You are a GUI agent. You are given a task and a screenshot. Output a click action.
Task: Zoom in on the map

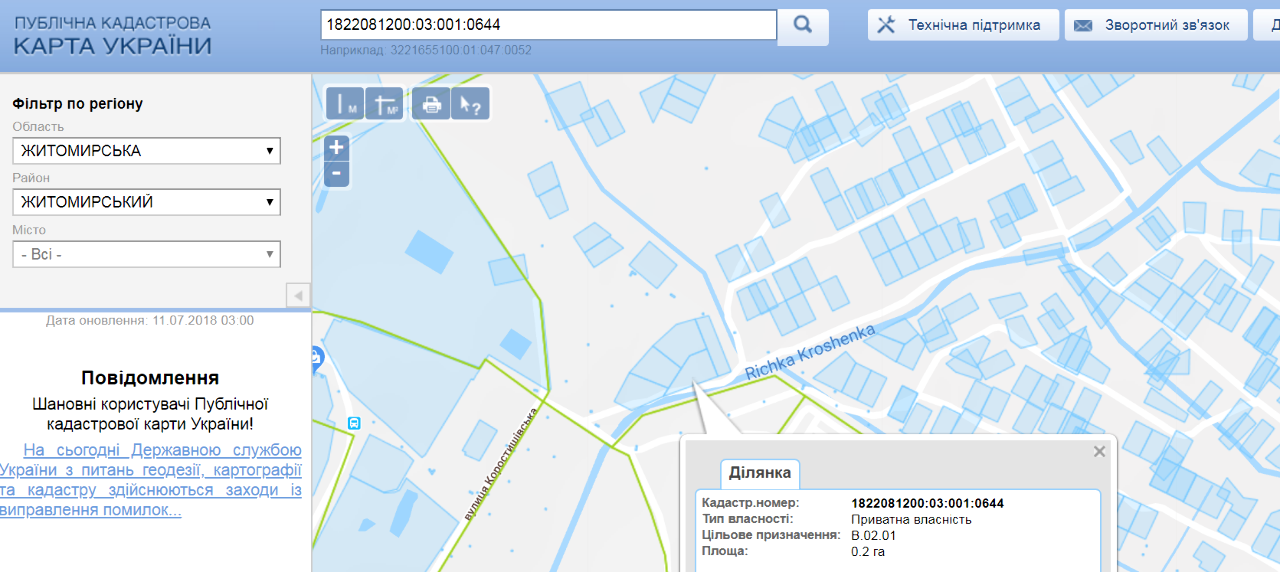(x=337, y=148)
